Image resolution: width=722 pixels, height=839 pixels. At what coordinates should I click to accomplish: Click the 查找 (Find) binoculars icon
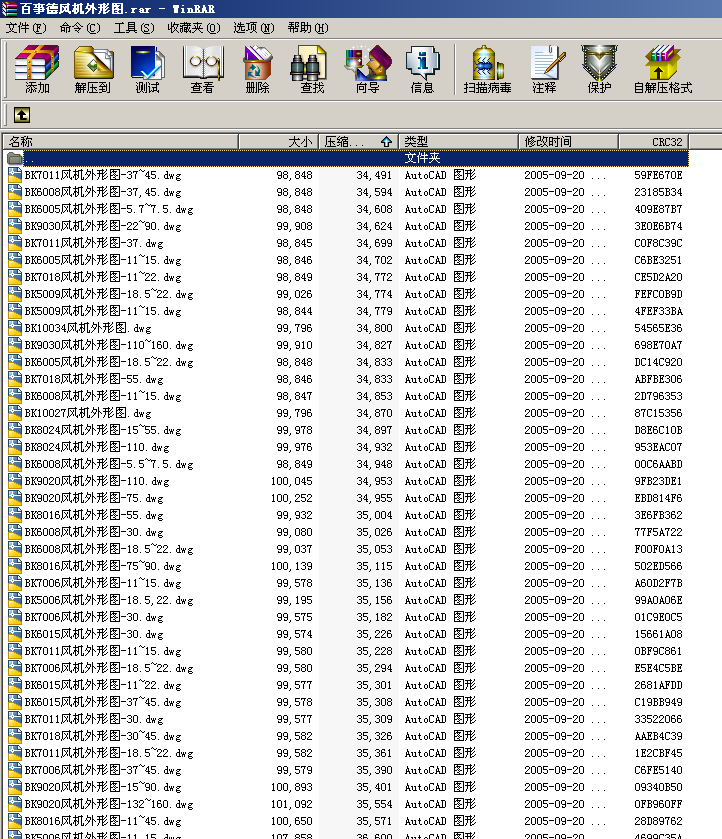[312, 70]
